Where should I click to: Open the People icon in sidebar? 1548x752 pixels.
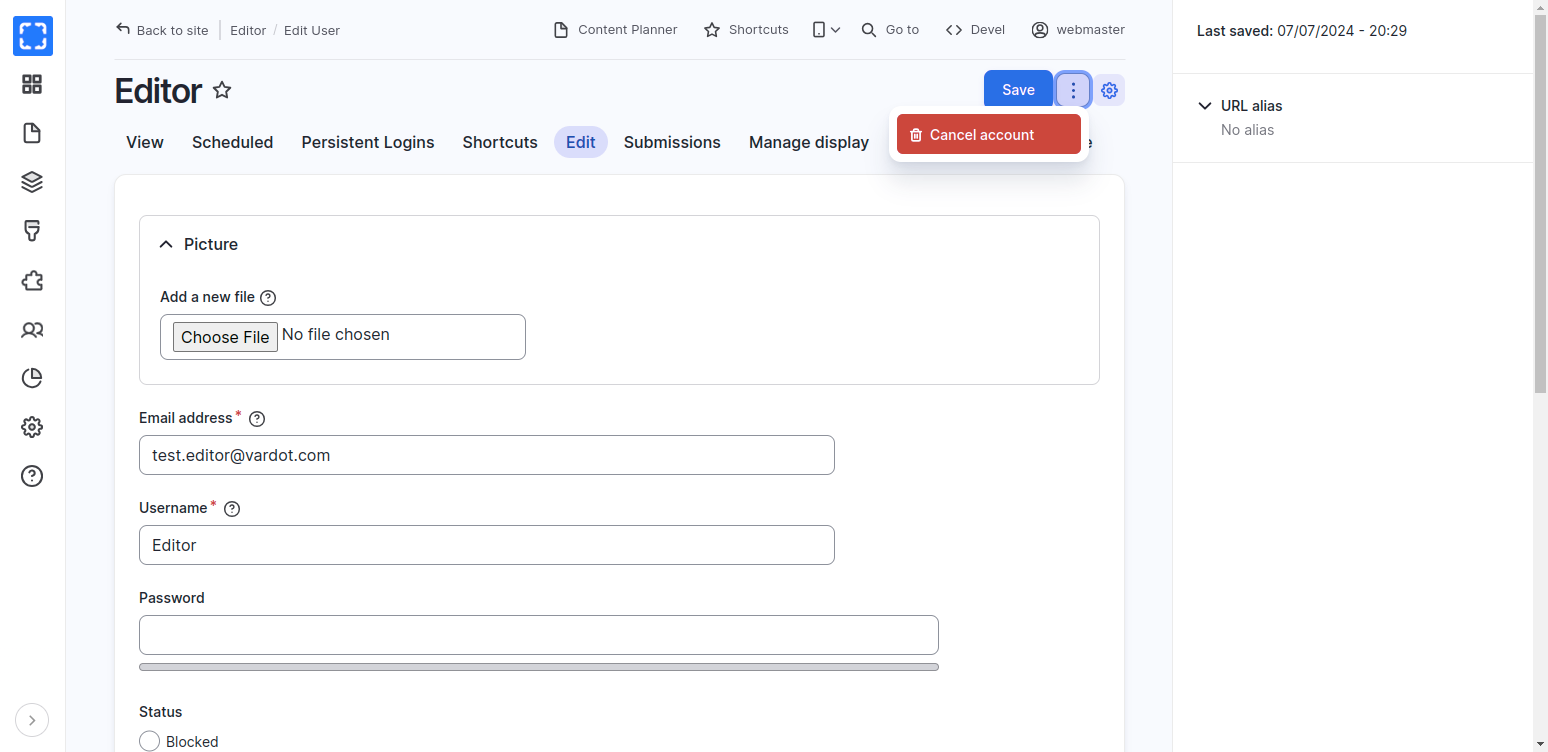32,329
